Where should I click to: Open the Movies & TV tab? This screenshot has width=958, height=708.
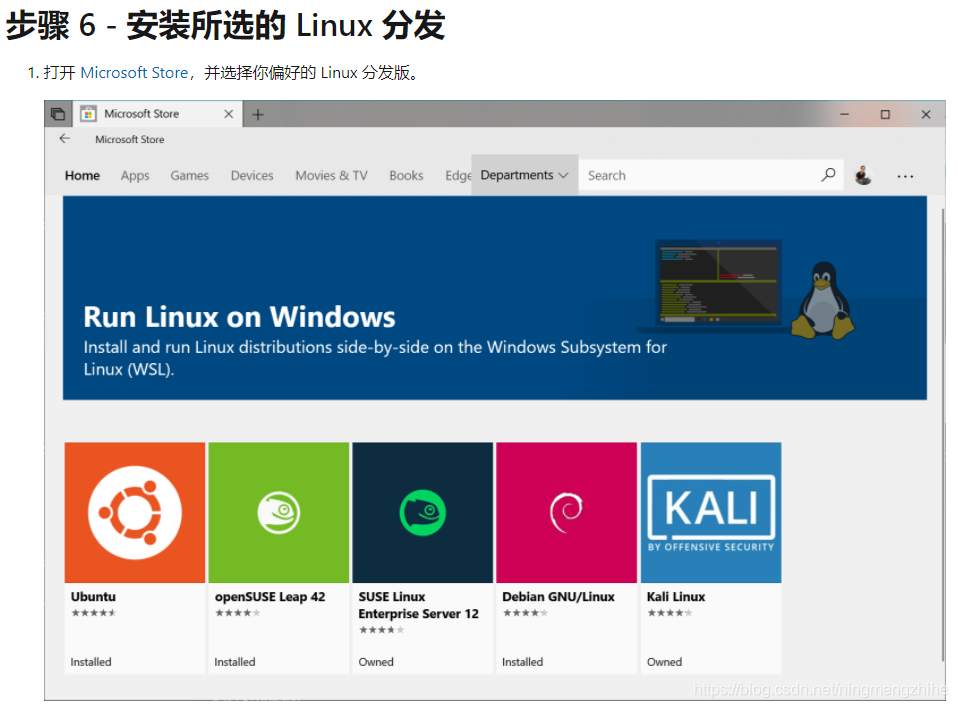331,175
